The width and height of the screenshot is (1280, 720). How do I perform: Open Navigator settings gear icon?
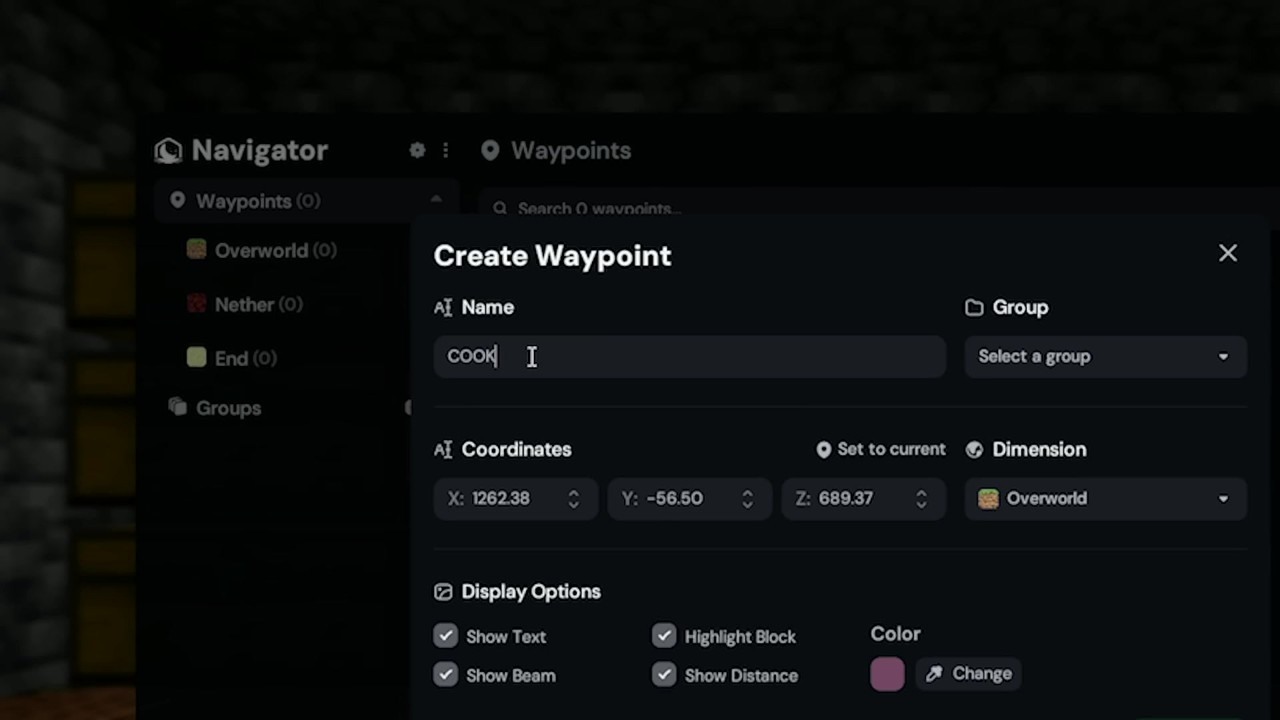coord(417,150)
